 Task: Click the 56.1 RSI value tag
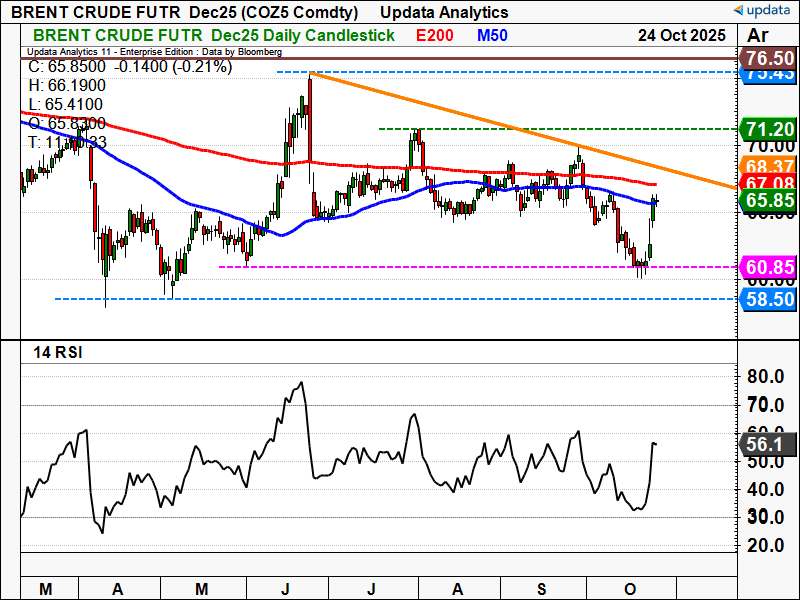(770, 443)
